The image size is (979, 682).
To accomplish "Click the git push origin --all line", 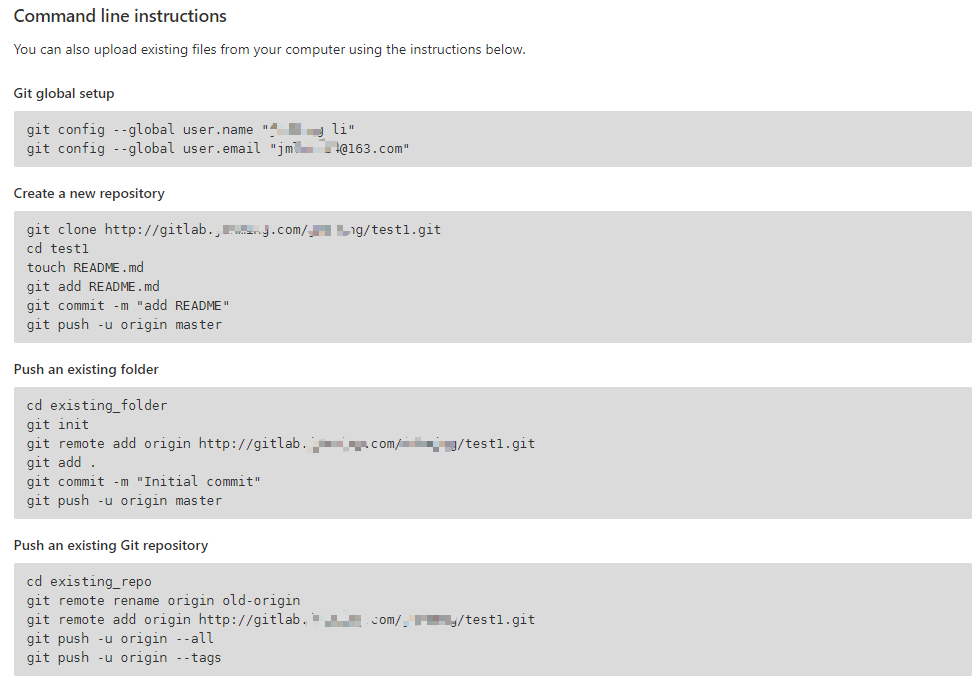I will click(120, 638).
